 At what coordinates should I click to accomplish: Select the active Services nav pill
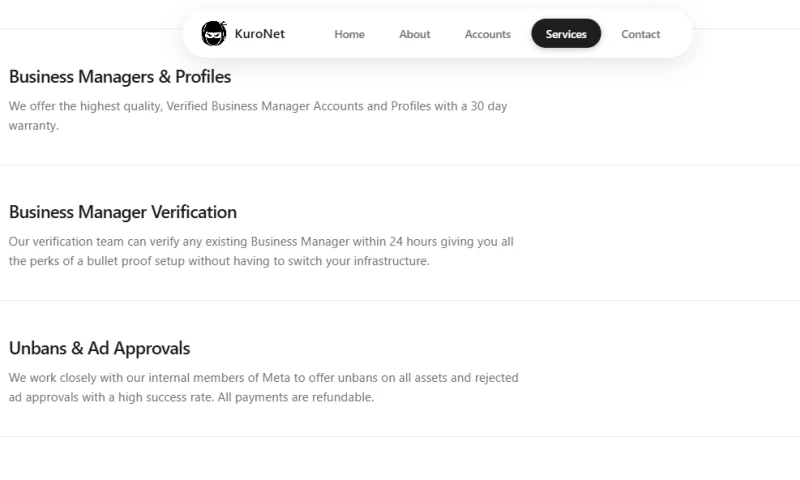[x=566, y=34]
